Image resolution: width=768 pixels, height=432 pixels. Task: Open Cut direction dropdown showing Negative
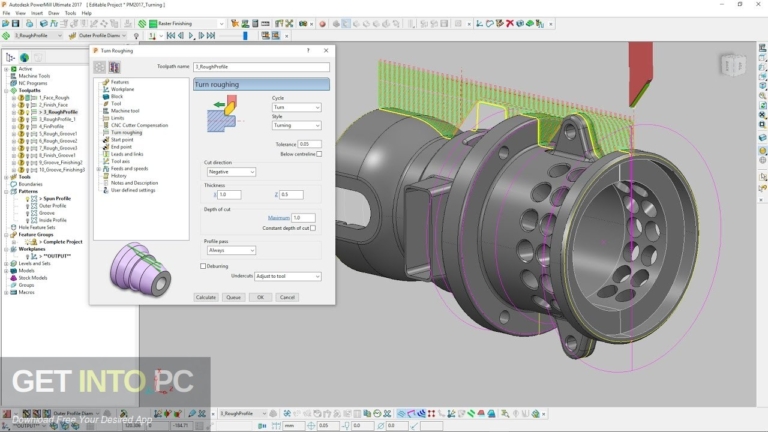(x=231, y=172)
